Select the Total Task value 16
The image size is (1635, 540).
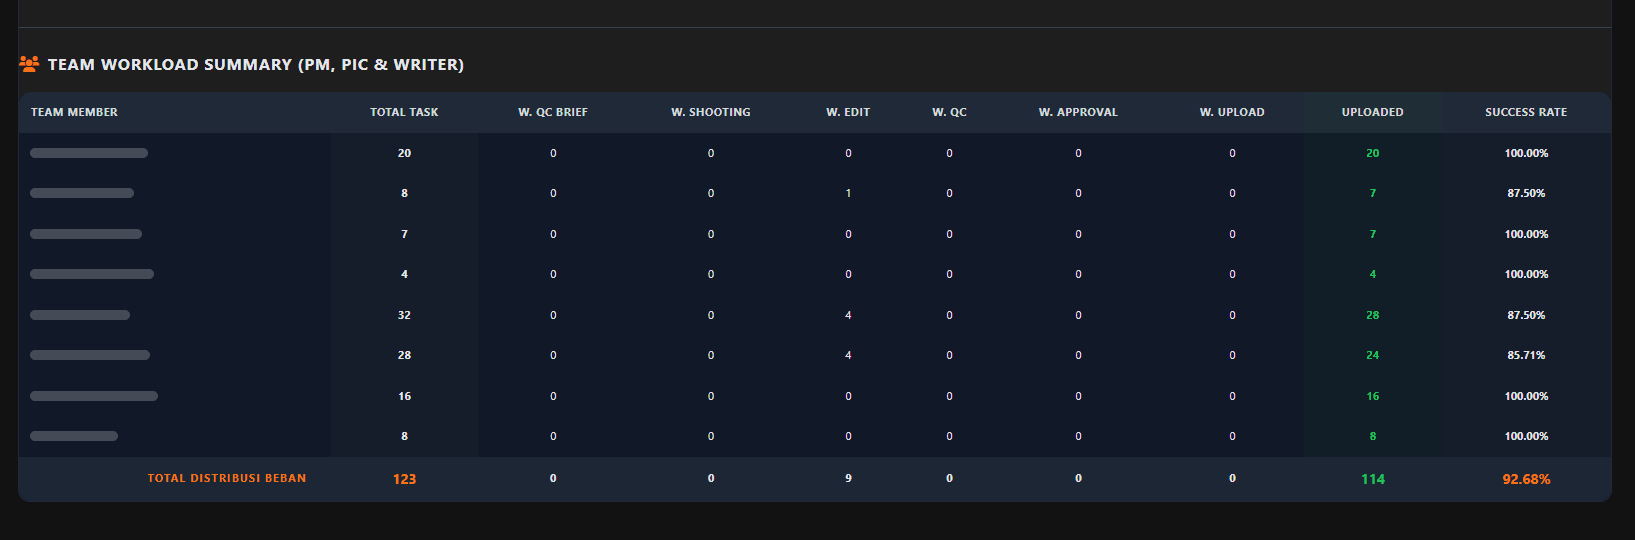(404, 396)
